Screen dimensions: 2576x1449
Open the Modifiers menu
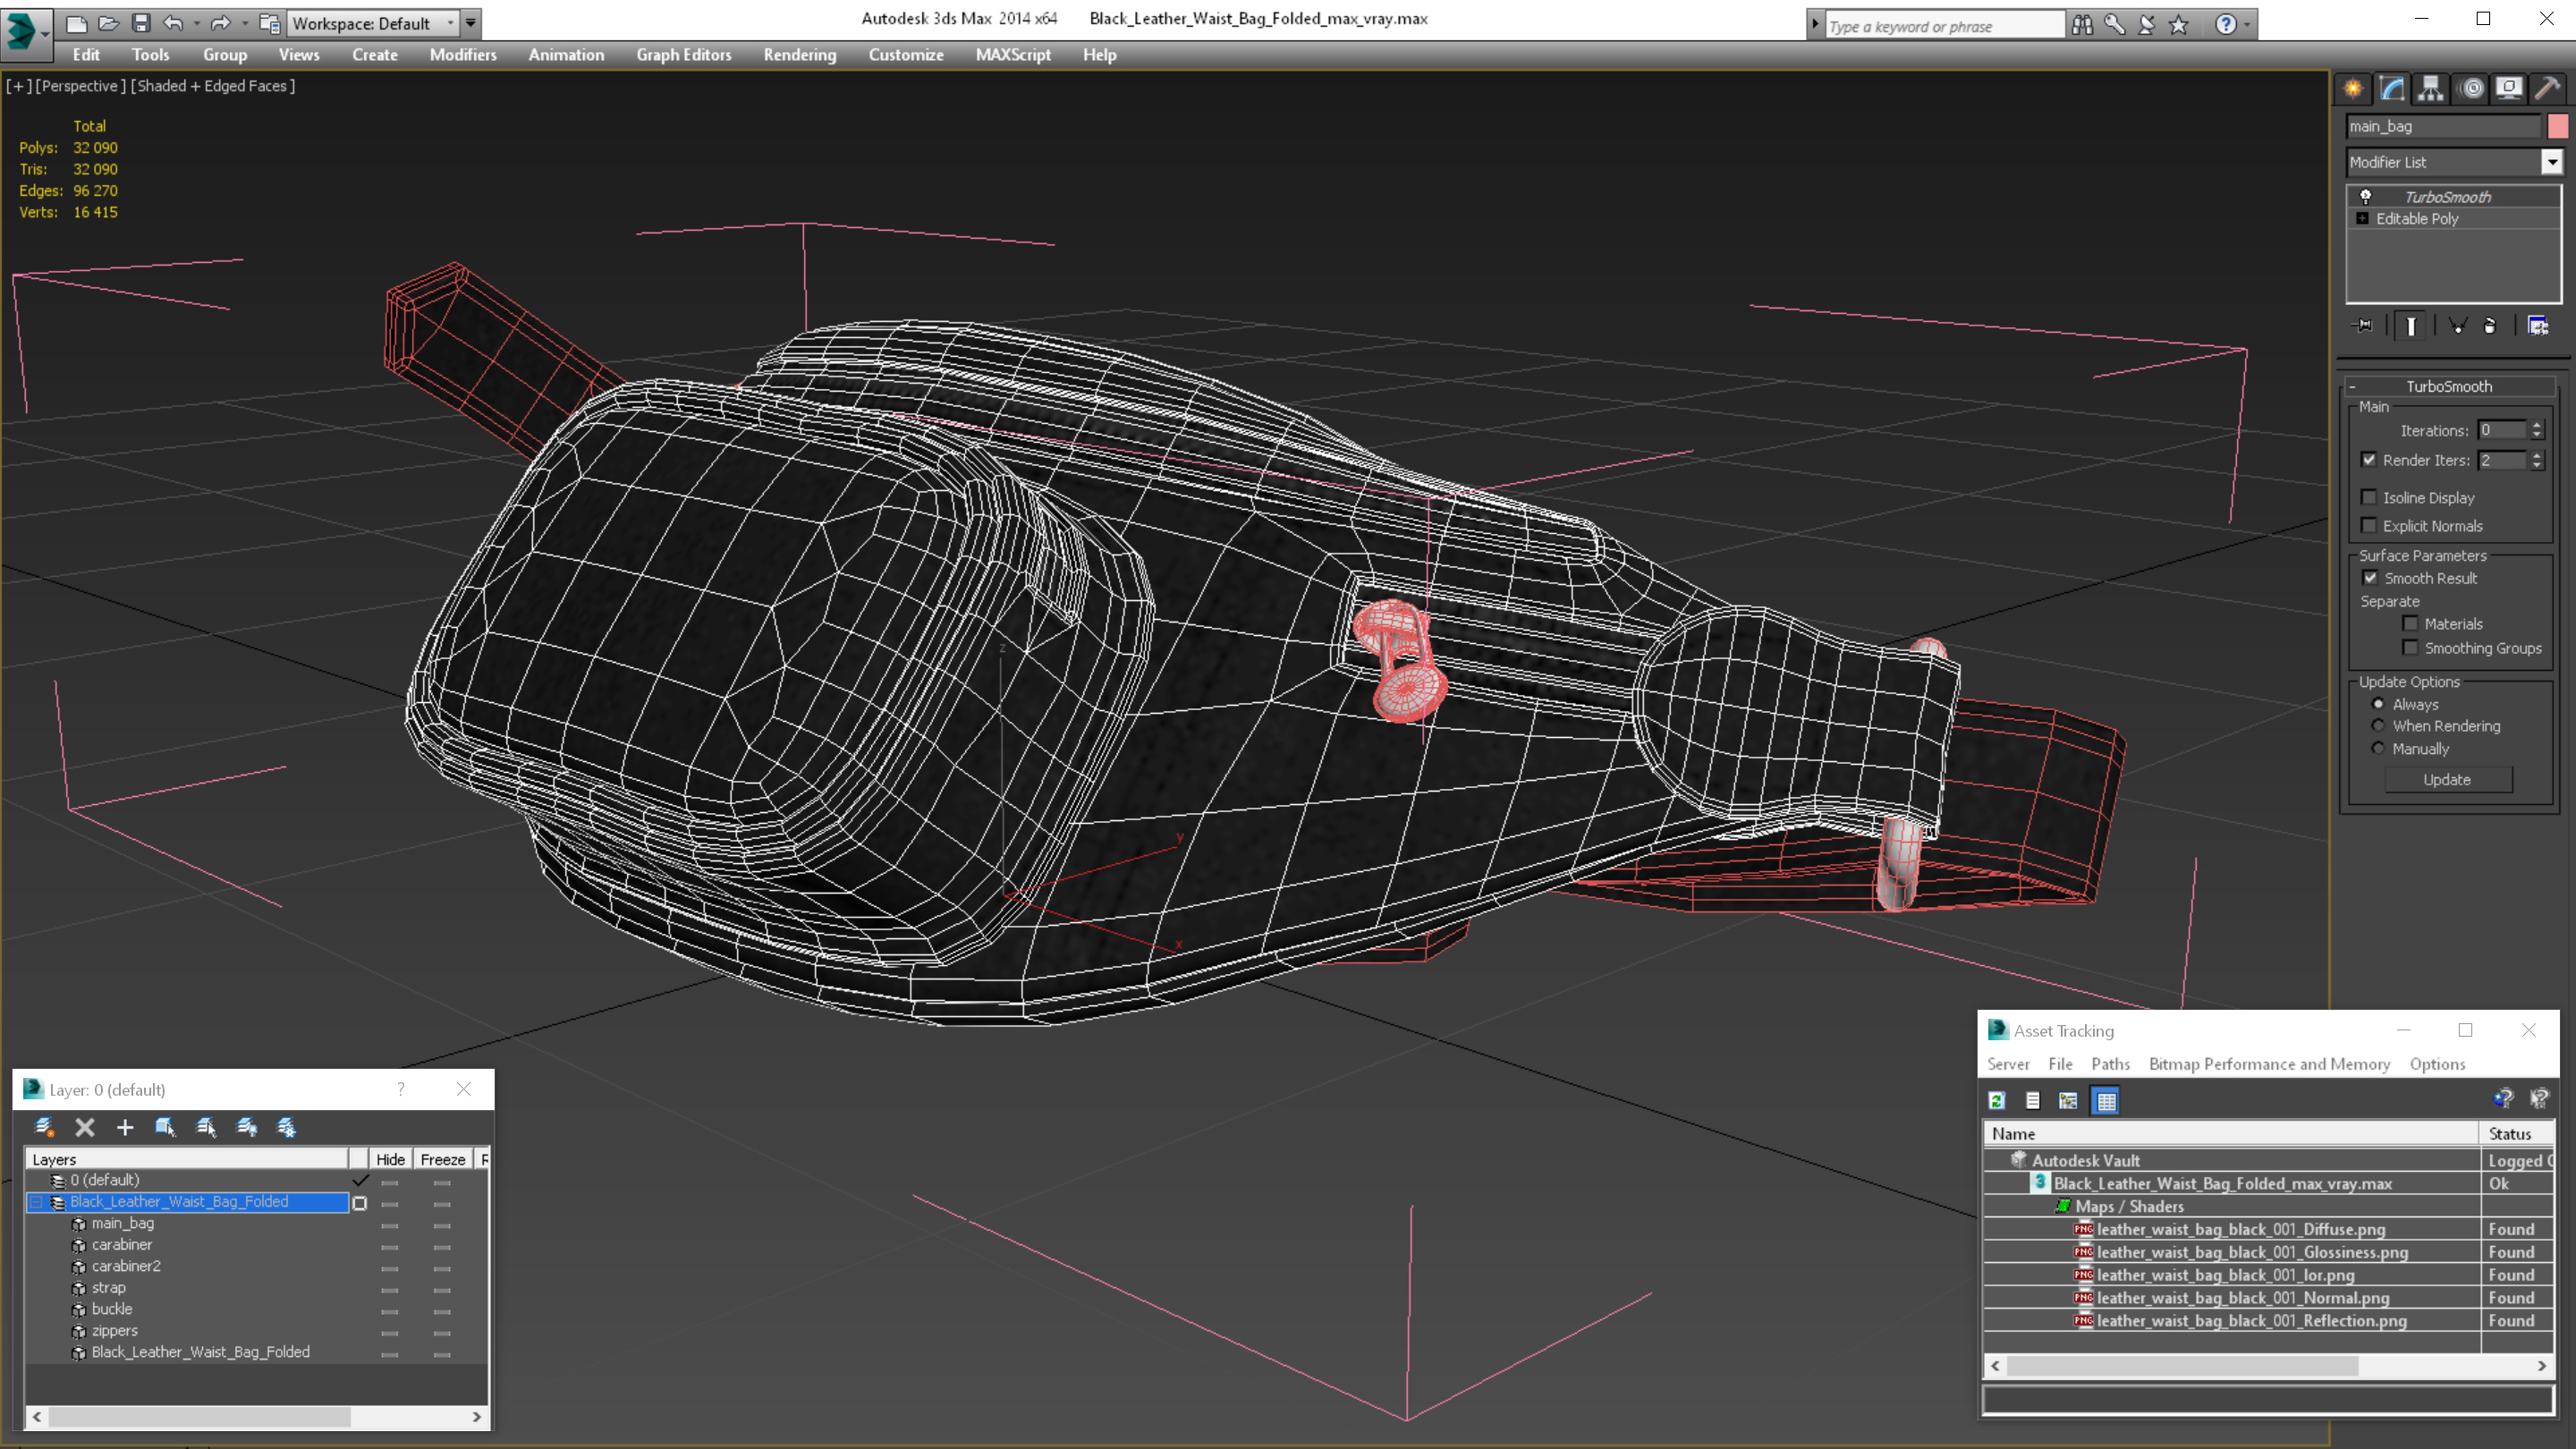pos(463,55)
